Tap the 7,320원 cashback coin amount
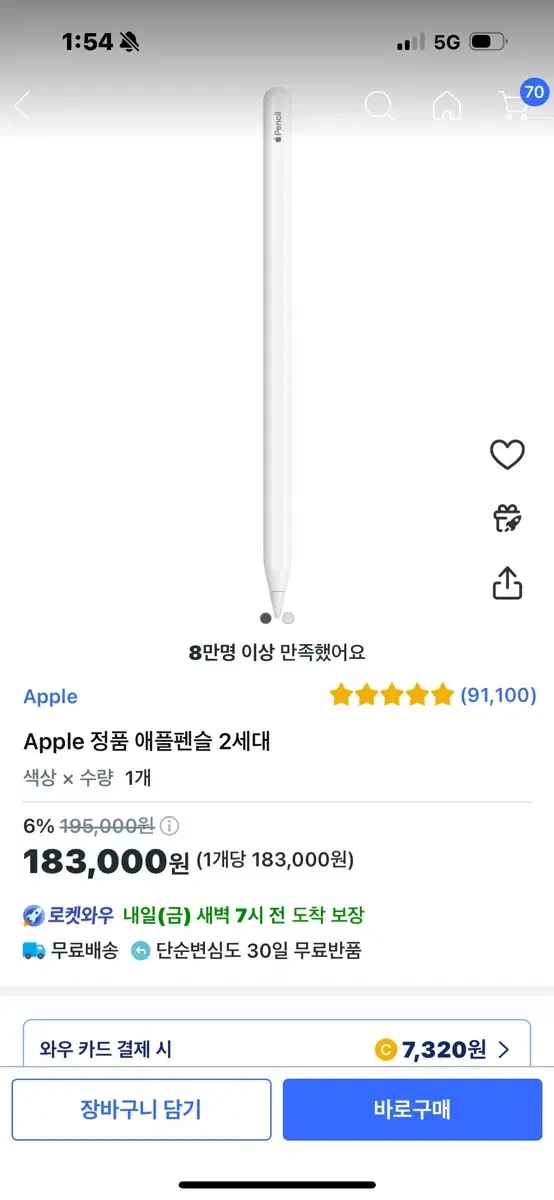This screenshot has width=554, height=1200. [x=431, y=1049]
